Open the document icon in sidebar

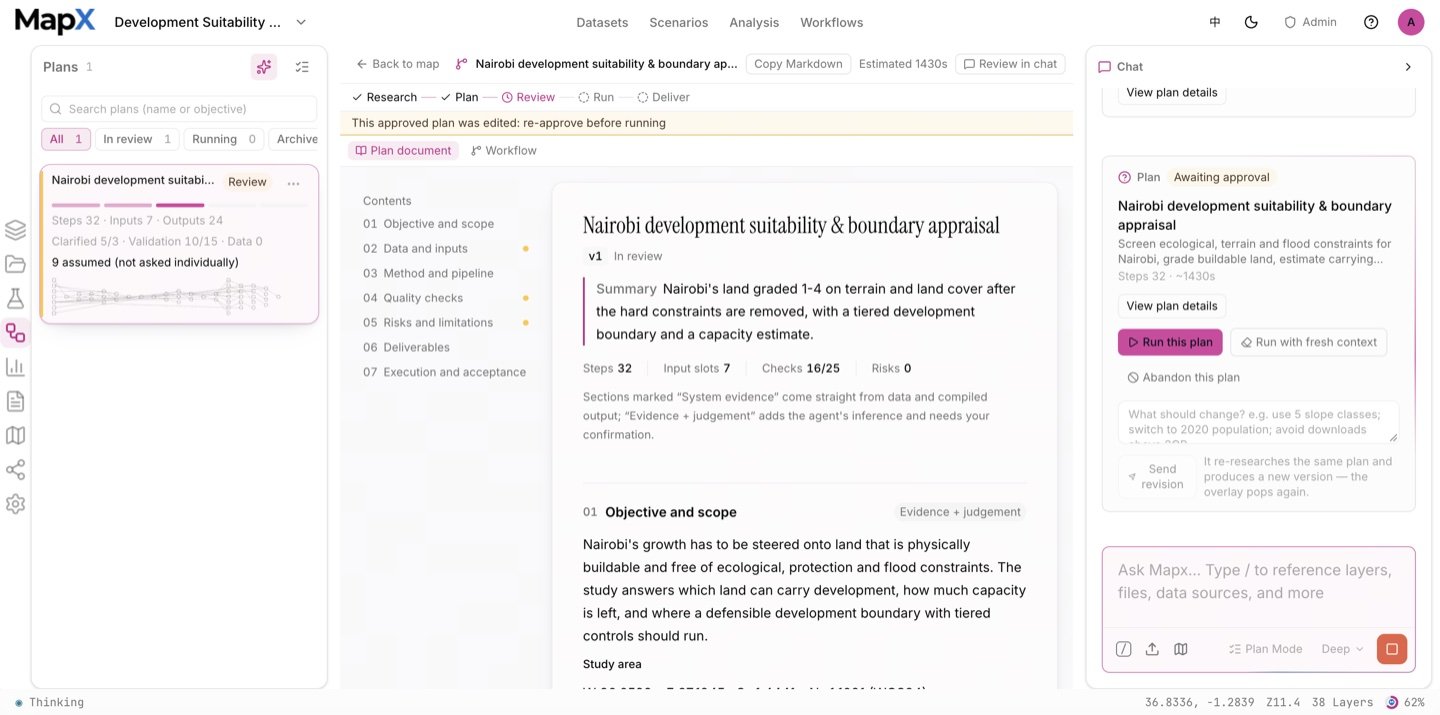click(15, 401)
